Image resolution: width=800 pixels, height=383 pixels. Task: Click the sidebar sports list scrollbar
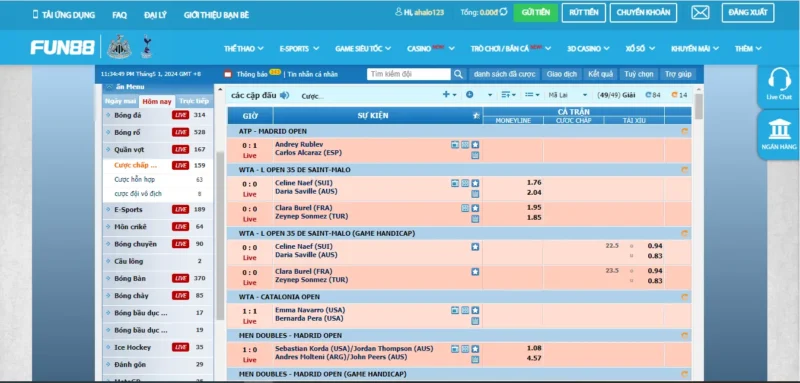tap(220, 236)
